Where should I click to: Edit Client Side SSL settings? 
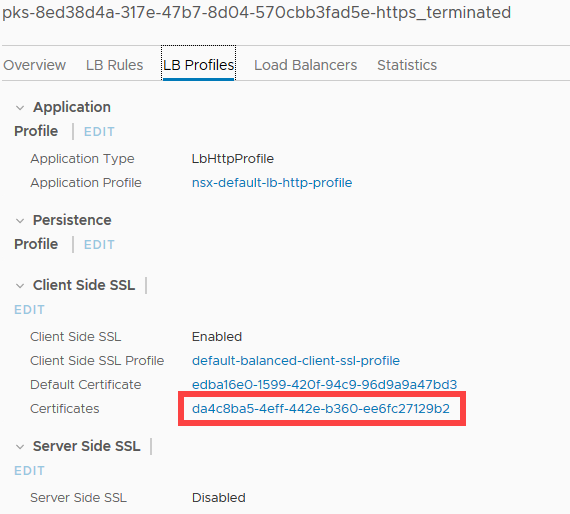pos(29,310)
